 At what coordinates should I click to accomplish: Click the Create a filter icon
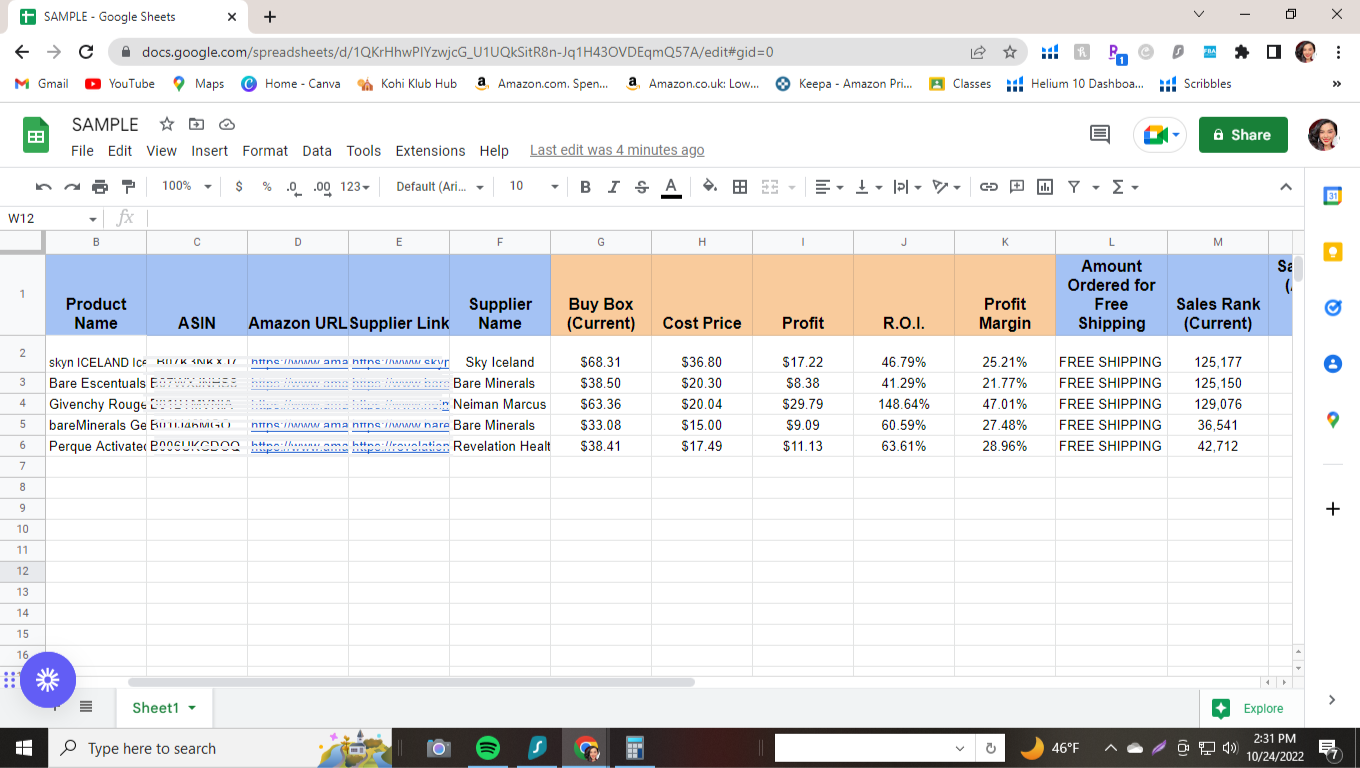tap(1074, 187)
